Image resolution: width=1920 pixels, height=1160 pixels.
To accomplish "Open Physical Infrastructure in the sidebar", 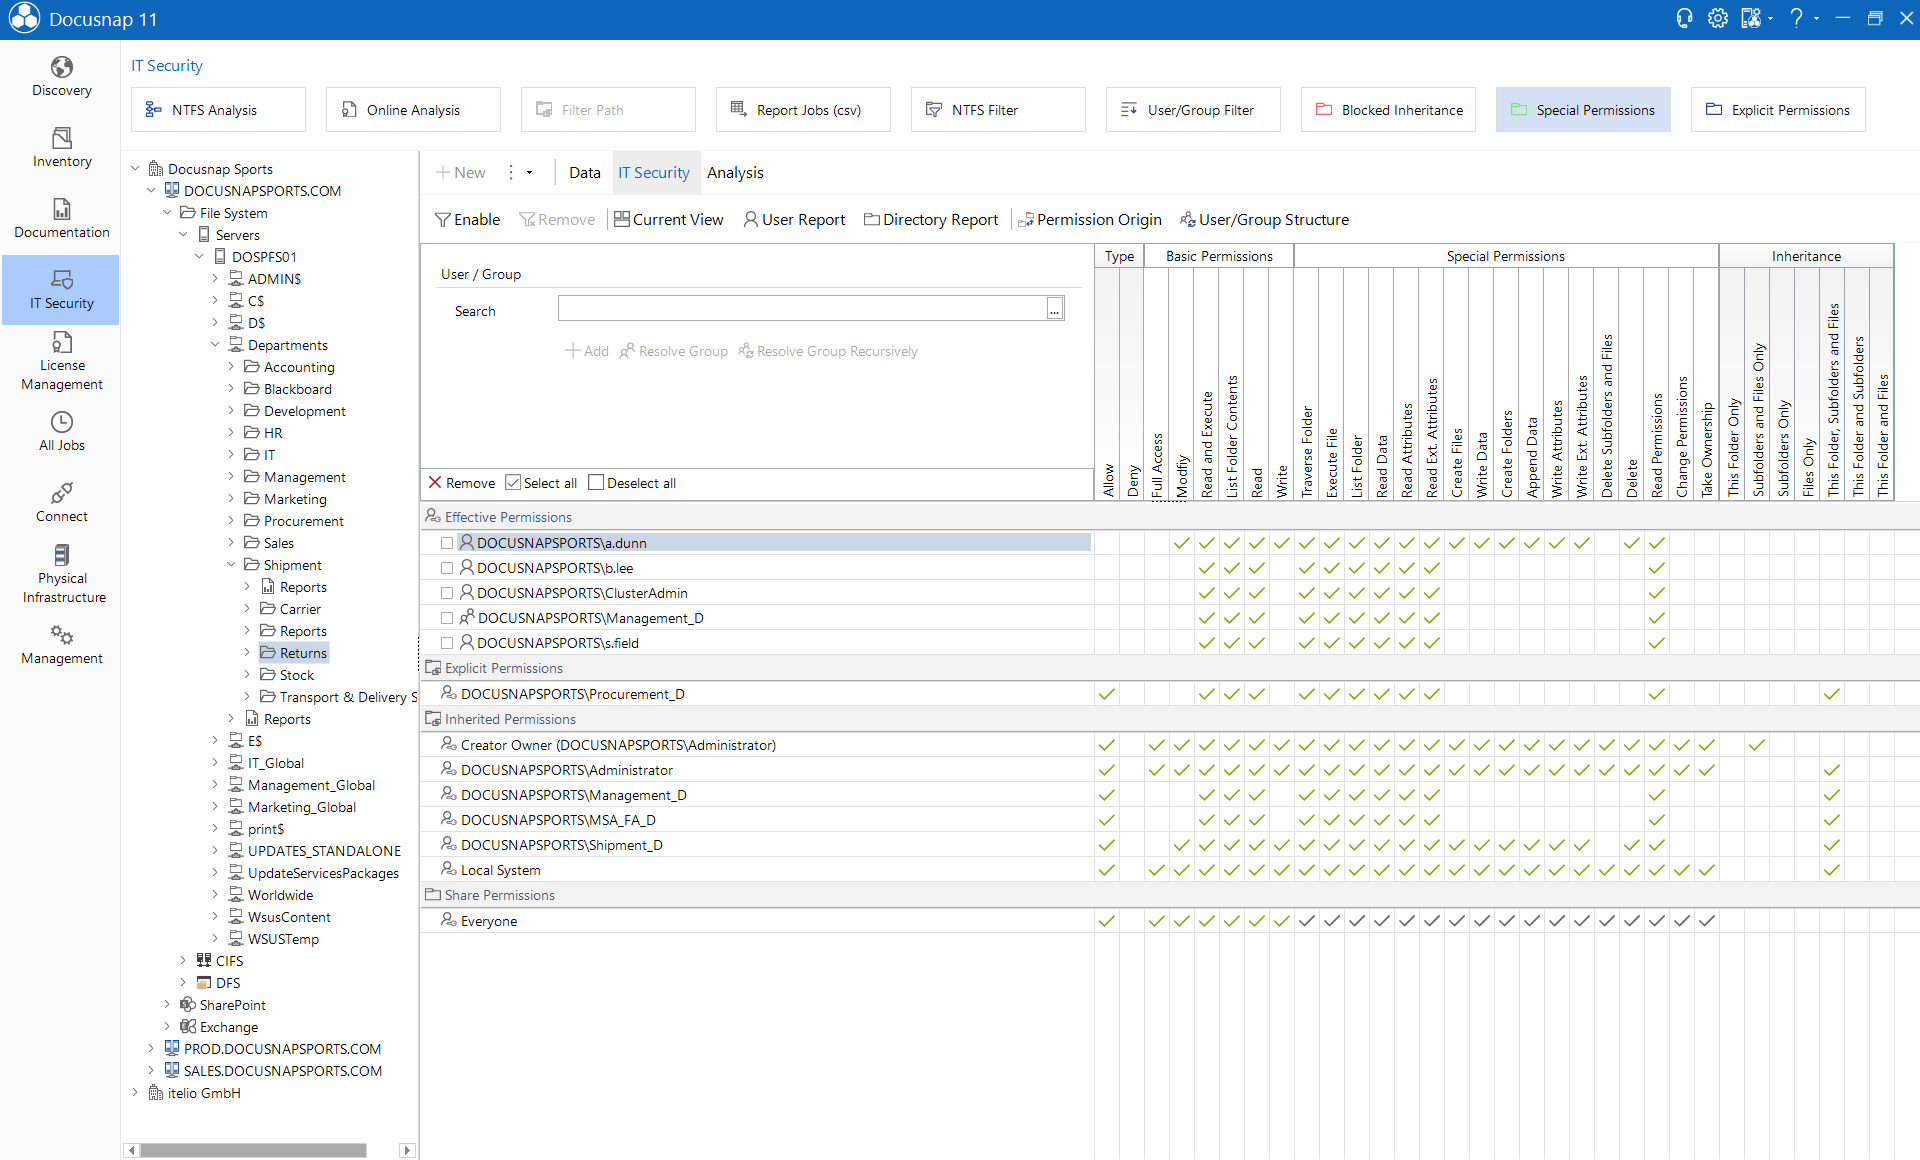I will (x=61, y=575).
